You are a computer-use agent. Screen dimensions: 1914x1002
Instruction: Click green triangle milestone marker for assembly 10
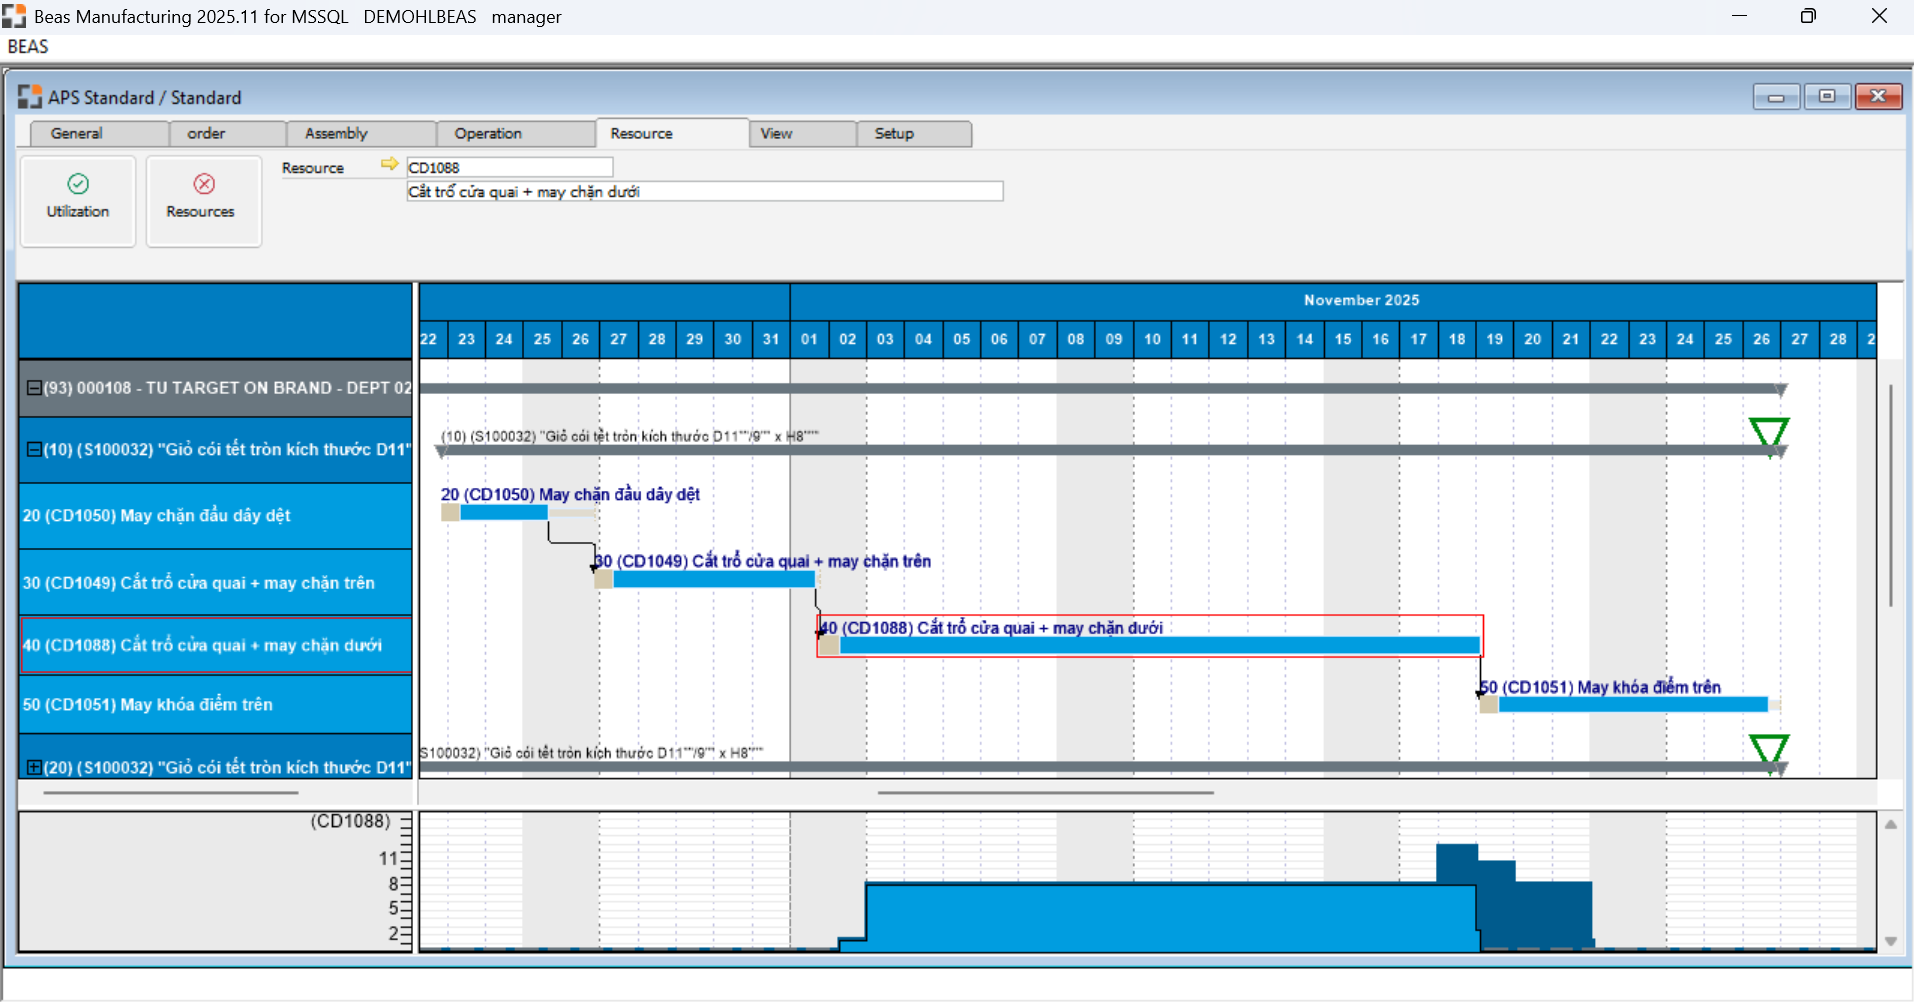pyautogui.click(x=1768, y=433)
